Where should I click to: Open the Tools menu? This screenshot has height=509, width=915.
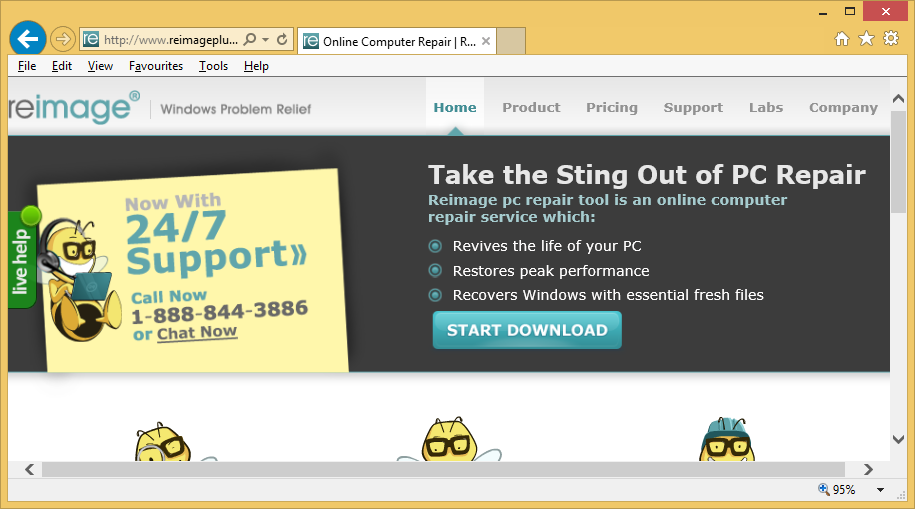coord(214,66)
